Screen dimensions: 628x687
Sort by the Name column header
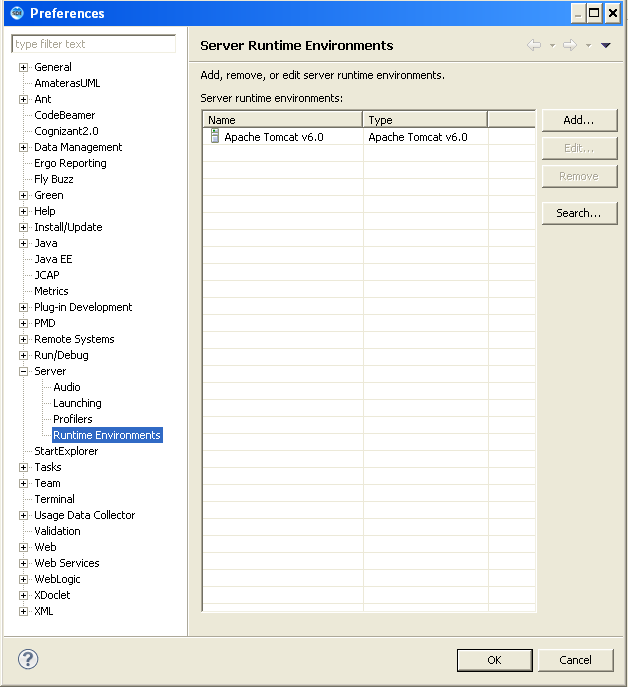(283, 120)
